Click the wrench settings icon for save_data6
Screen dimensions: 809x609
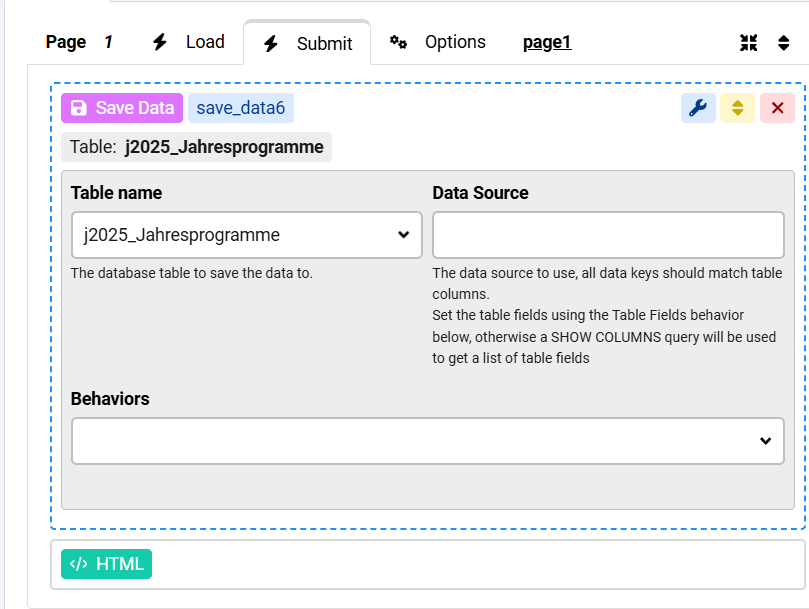pyautogui.click(x=698, y=108)
